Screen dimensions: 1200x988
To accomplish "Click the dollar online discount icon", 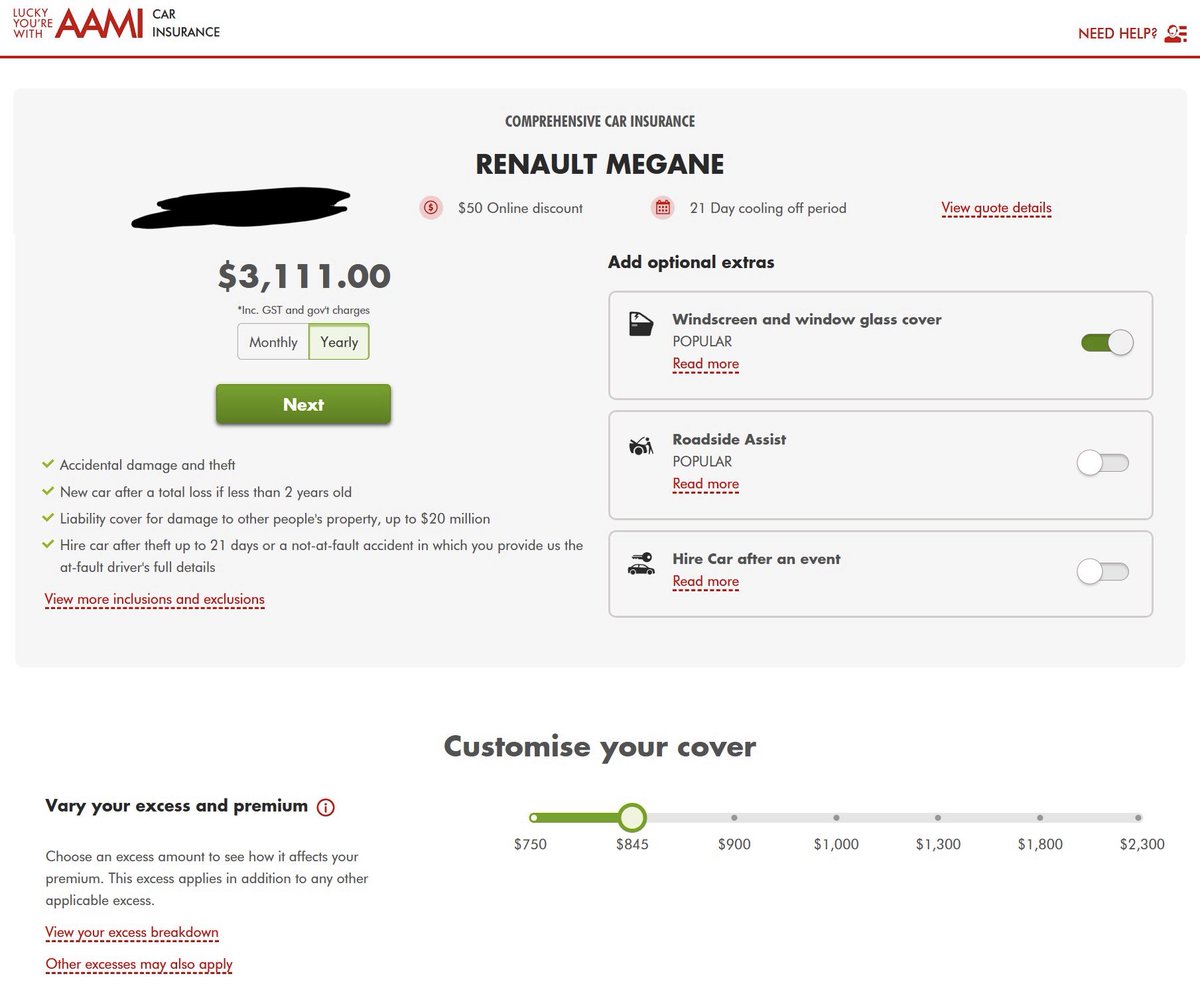I will click(431, 208).
